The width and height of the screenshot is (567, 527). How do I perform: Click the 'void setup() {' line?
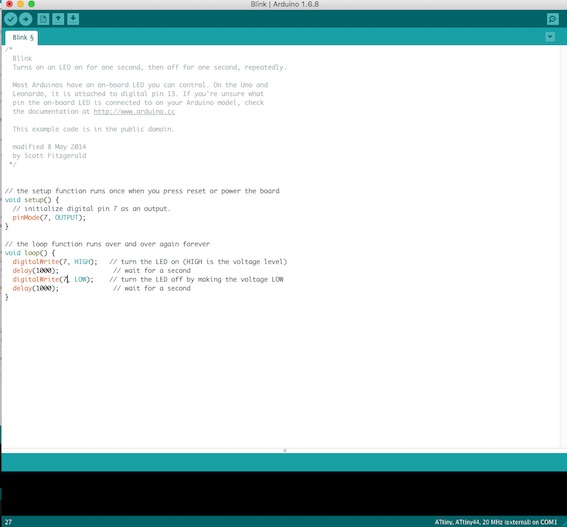(32, 200)
